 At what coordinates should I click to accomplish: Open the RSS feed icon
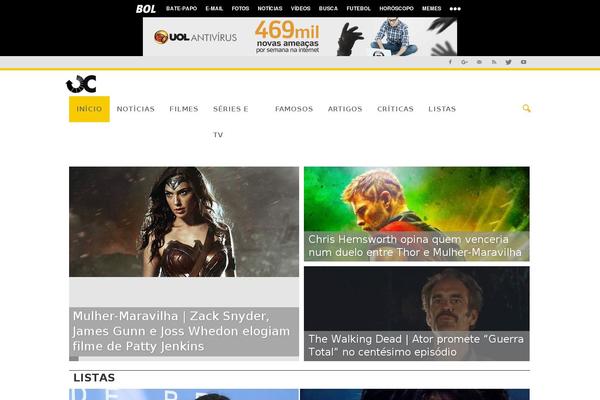[494, 62]
